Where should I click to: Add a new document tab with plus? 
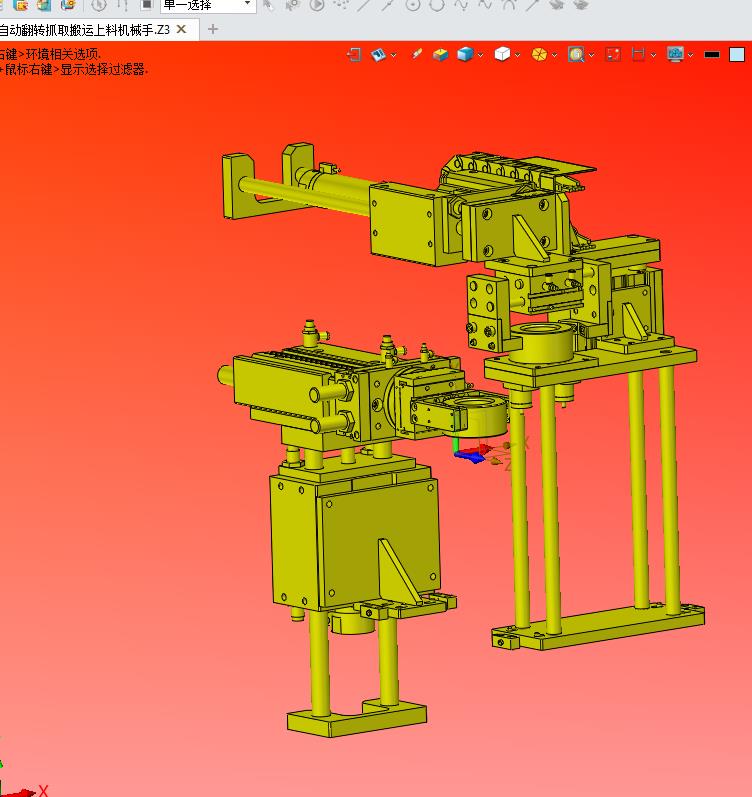tap(213, 29)
